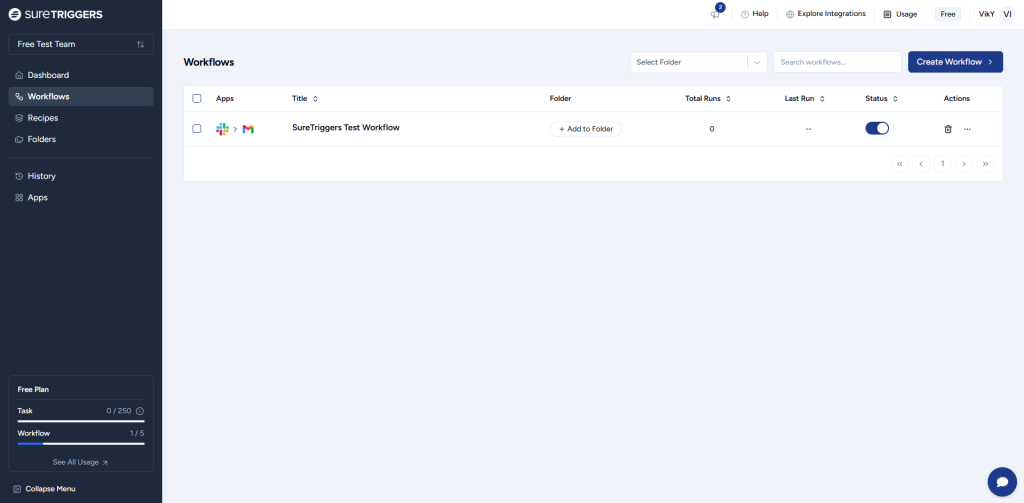Go to Recipes in sidebar
This screenshot has width=1024, height=503.
point(43,118)
